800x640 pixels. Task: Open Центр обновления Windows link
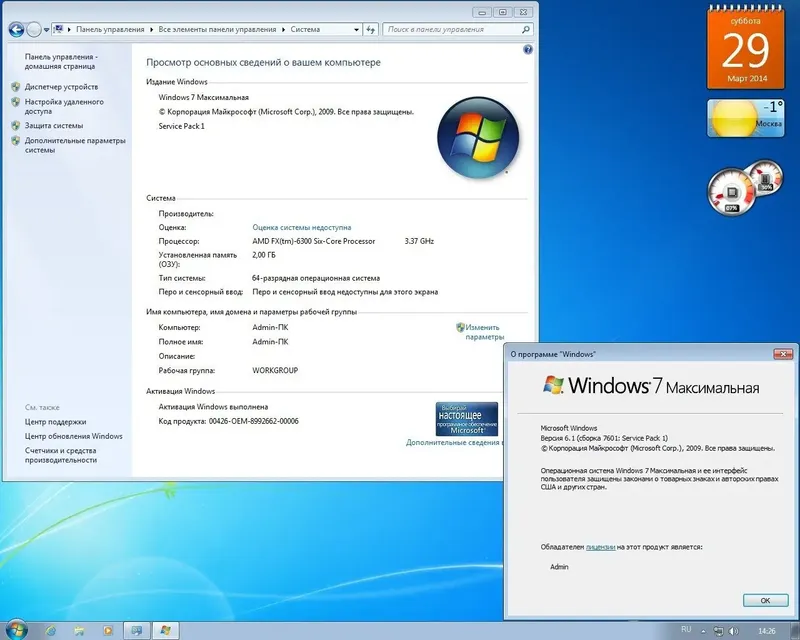[x=73, y=436]
